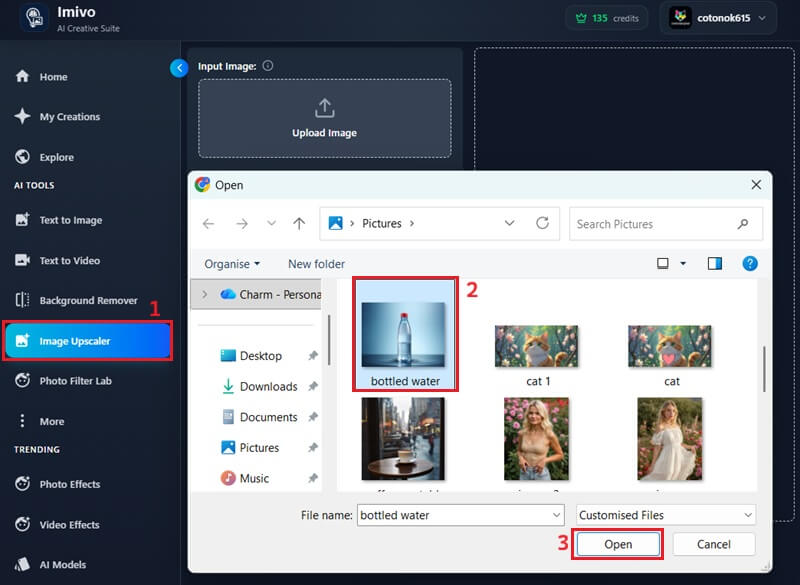Click the Cancel button

pyautogui.click(x=713, y=544)
